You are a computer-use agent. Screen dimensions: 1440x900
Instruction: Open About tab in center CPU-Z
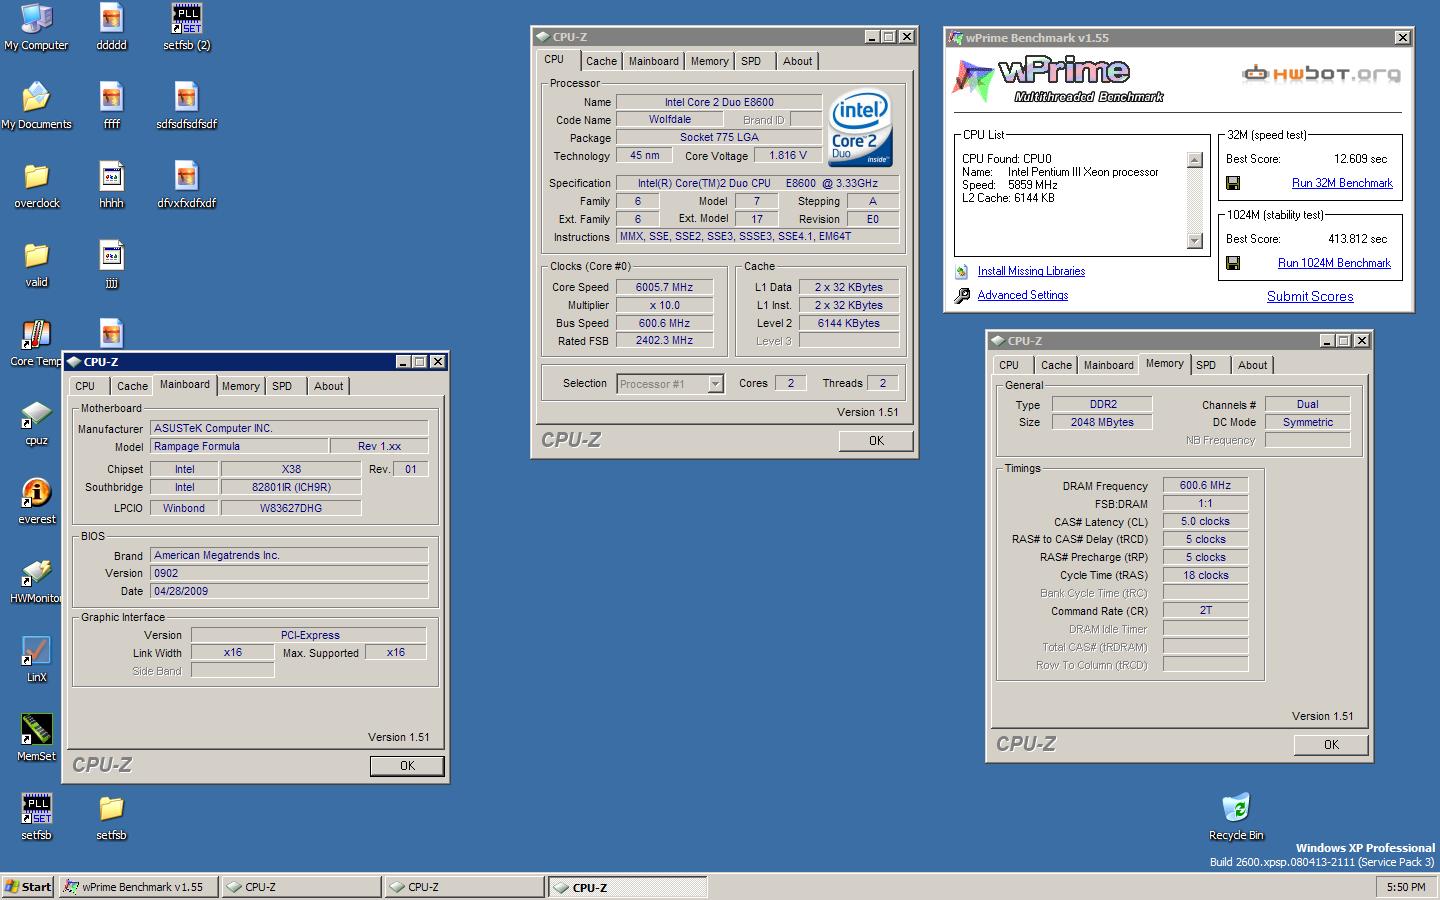[x=797, y=61]
